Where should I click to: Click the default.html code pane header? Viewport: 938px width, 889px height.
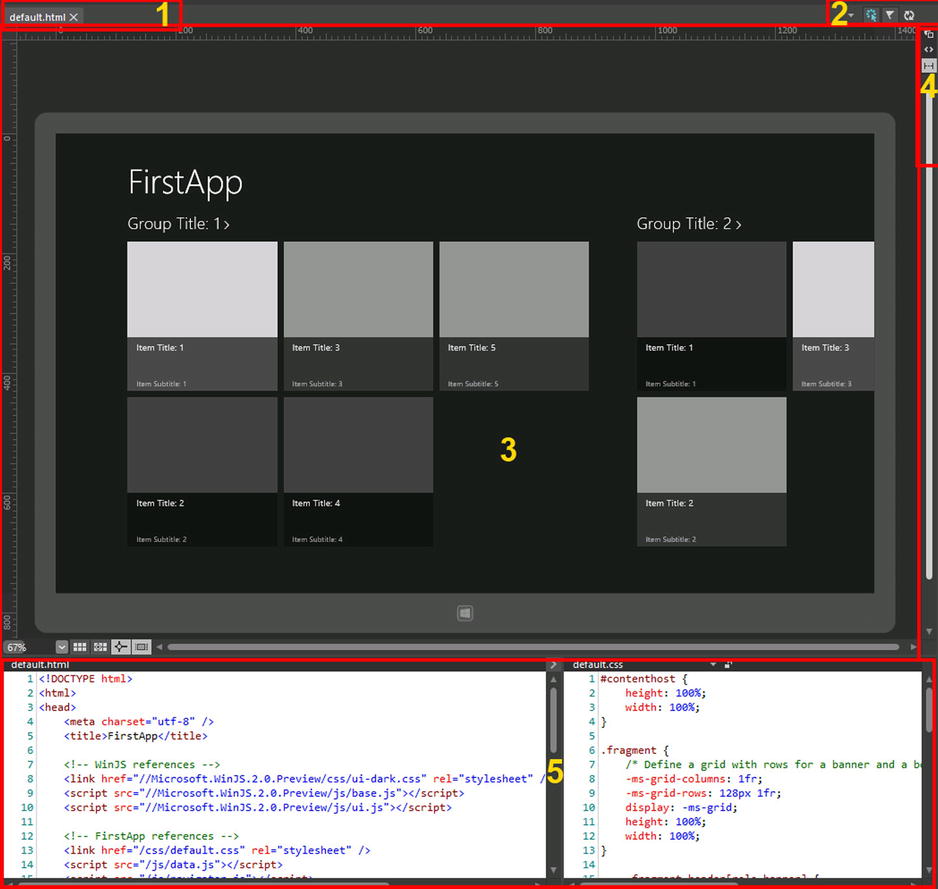click(x=40, y=665)
